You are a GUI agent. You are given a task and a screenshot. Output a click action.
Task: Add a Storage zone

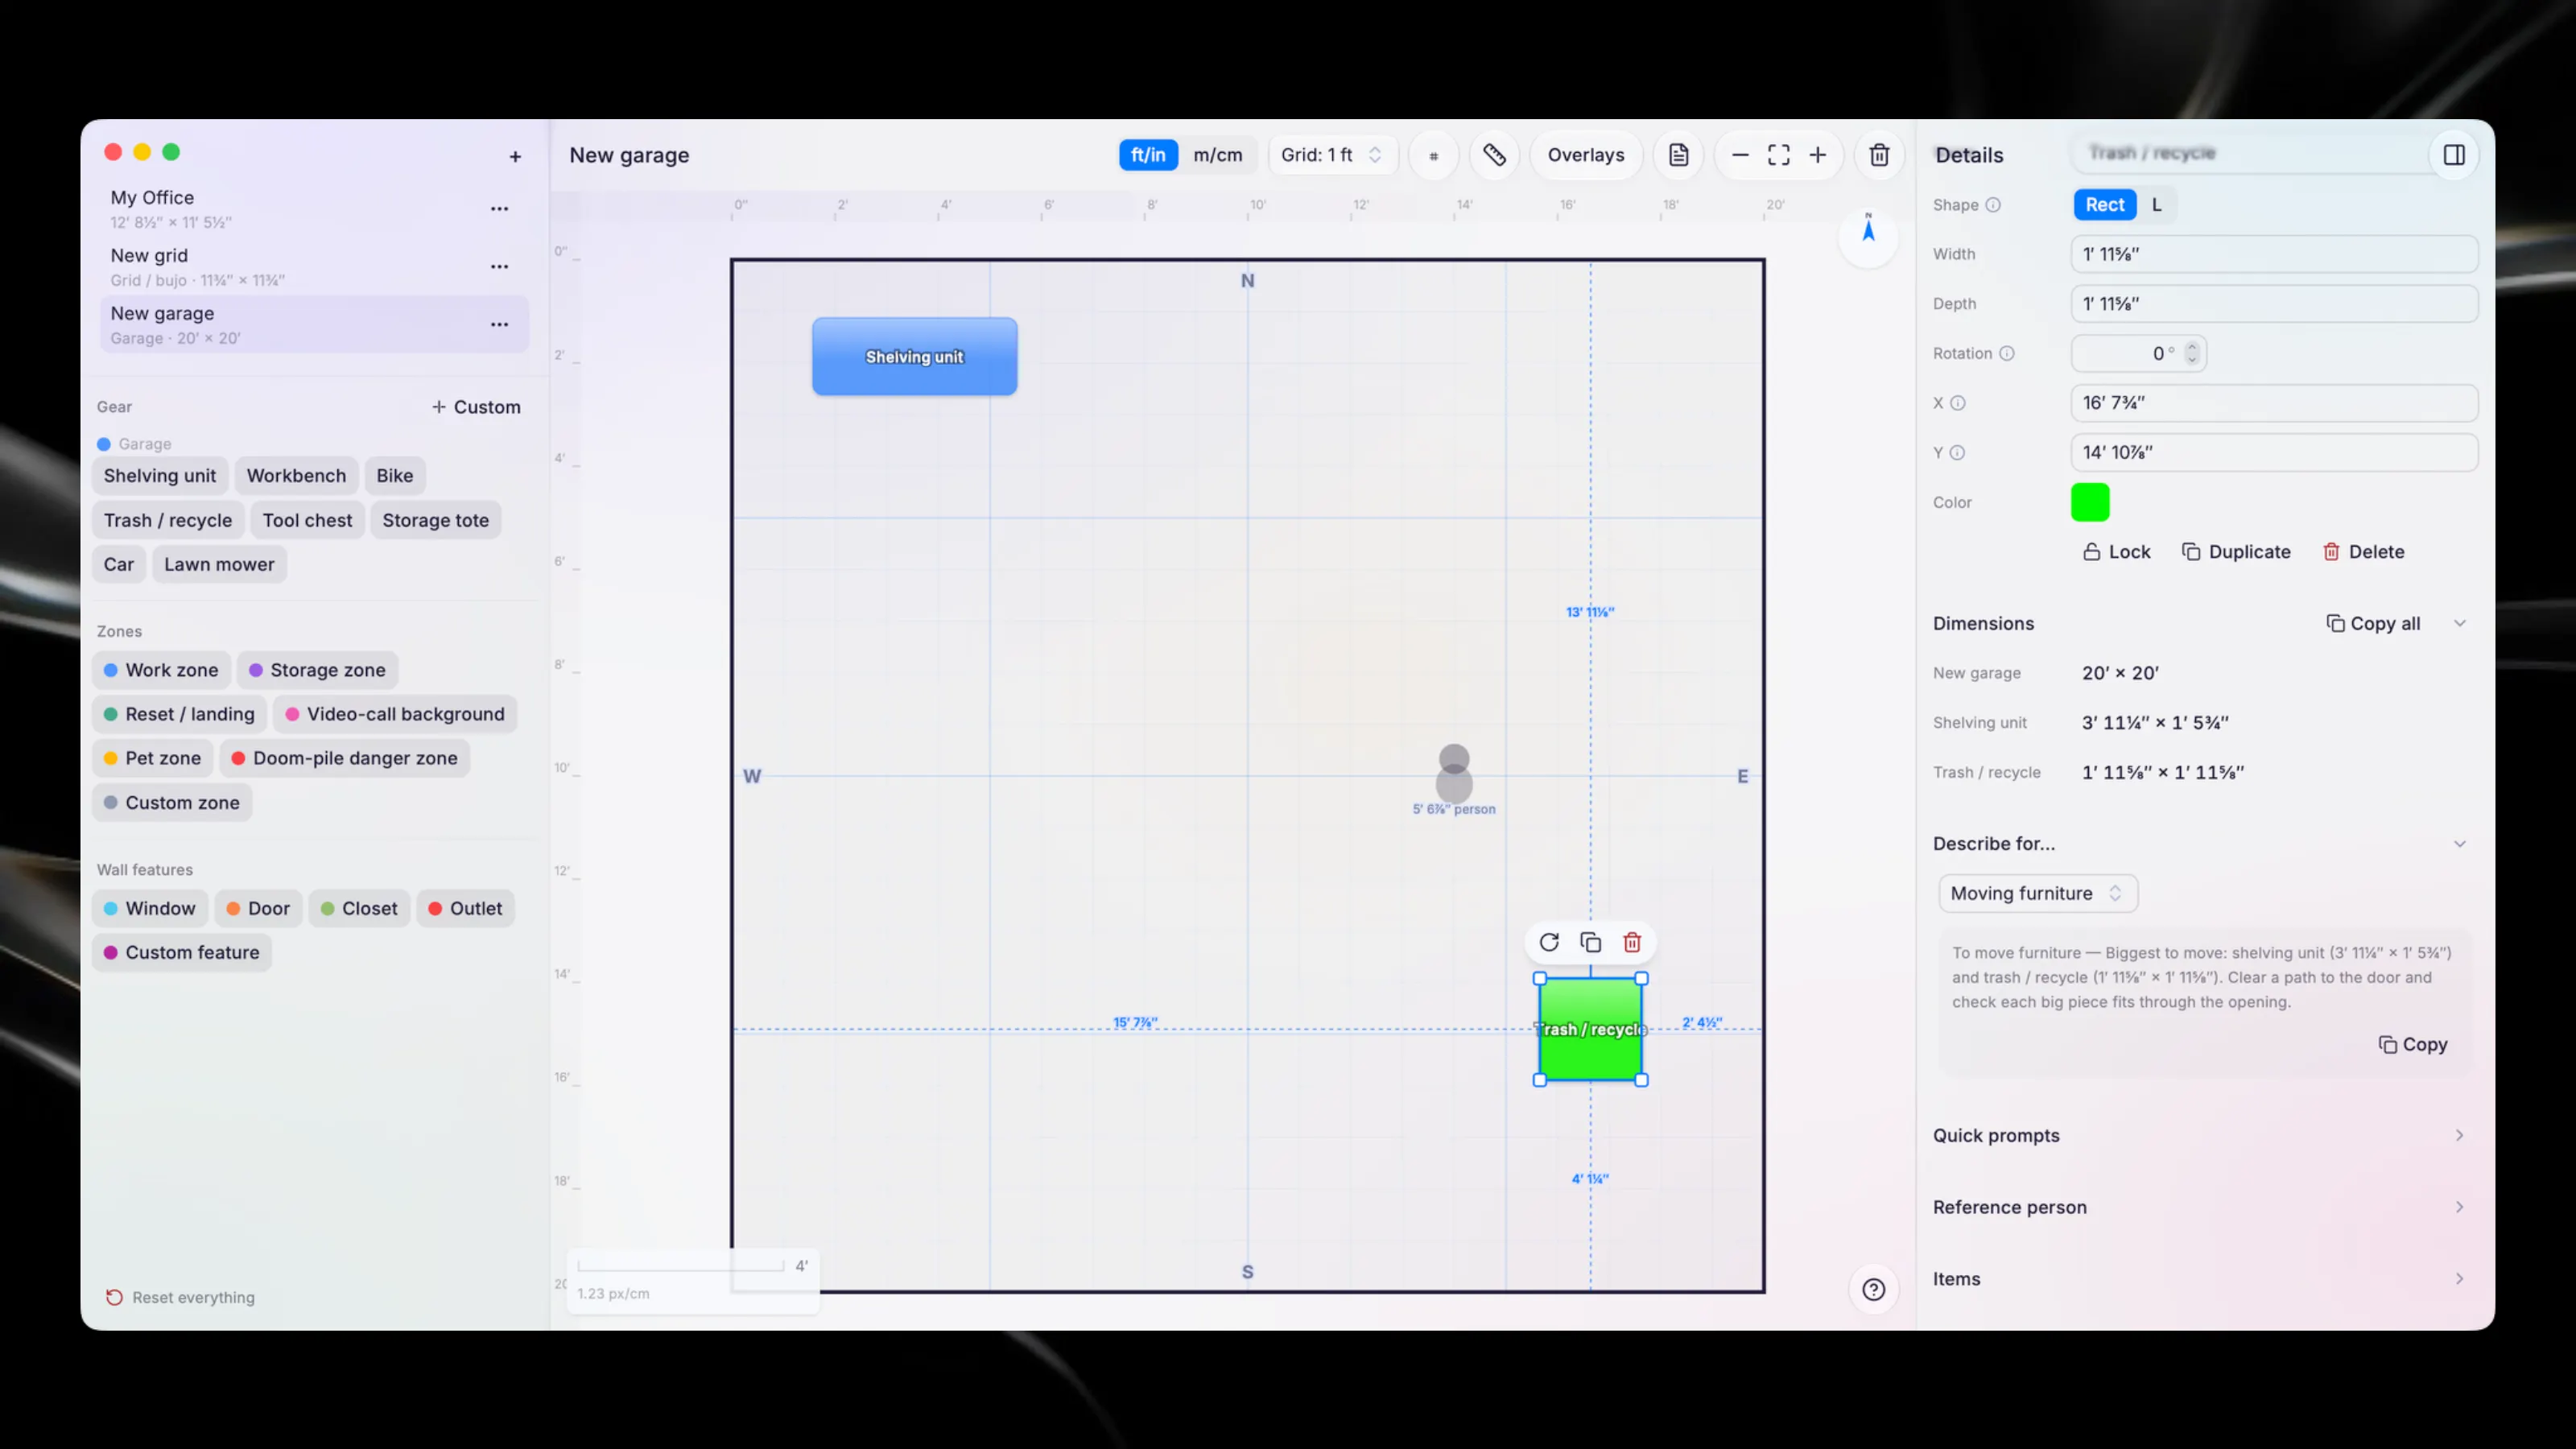coord(318,670)
